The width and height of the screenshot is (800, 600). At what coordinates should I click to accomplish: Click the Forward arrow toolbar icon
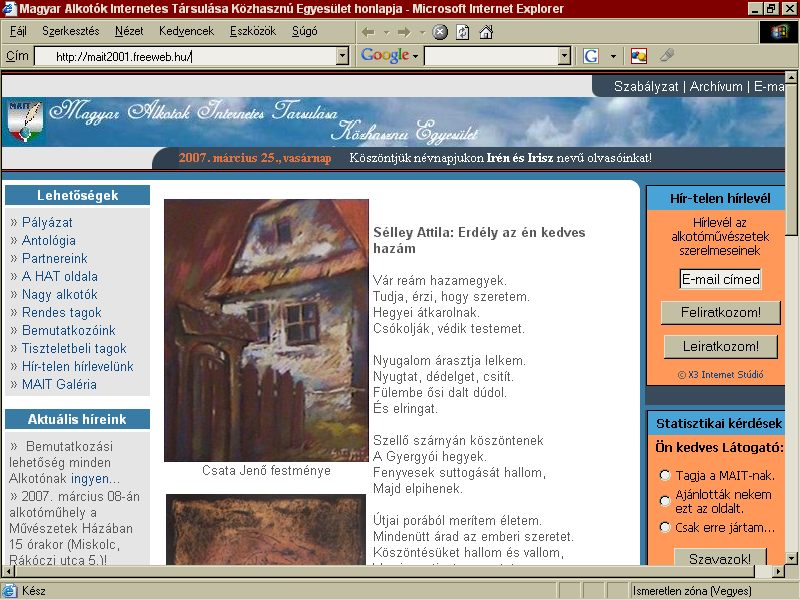(x=404, y=32)
